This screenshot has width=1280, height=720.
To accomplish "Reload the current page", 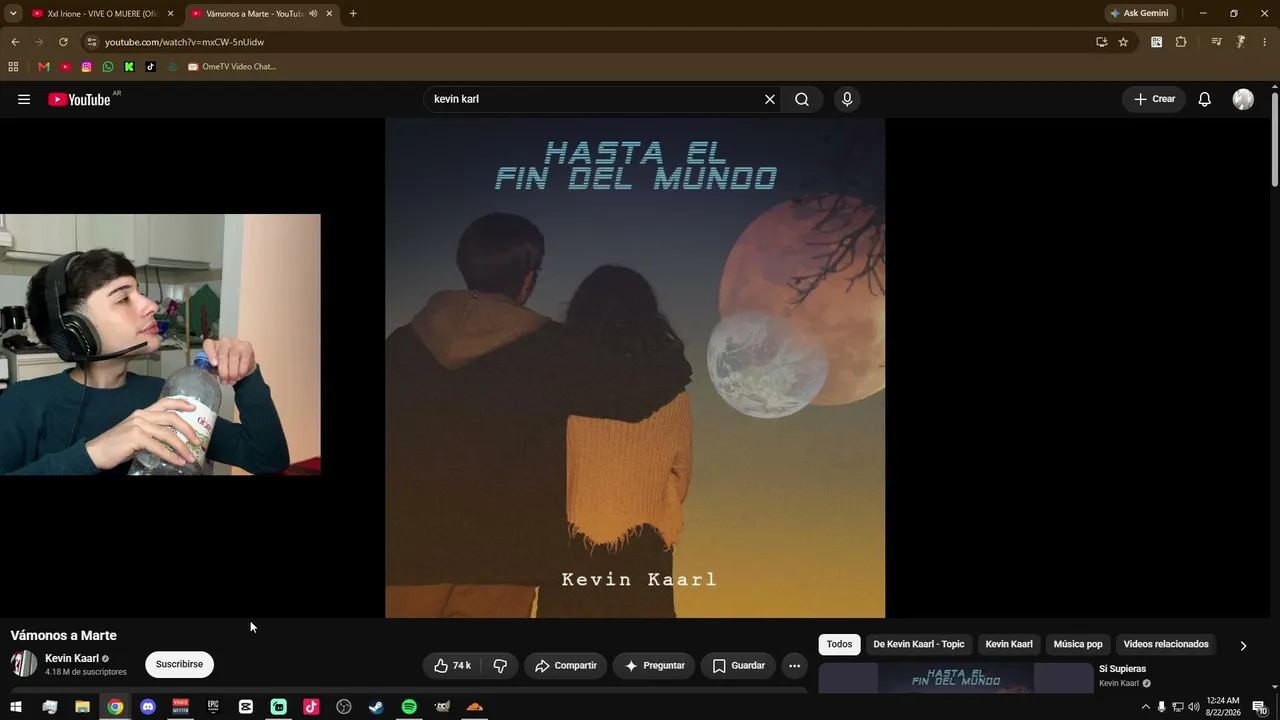I will [63, 42].
